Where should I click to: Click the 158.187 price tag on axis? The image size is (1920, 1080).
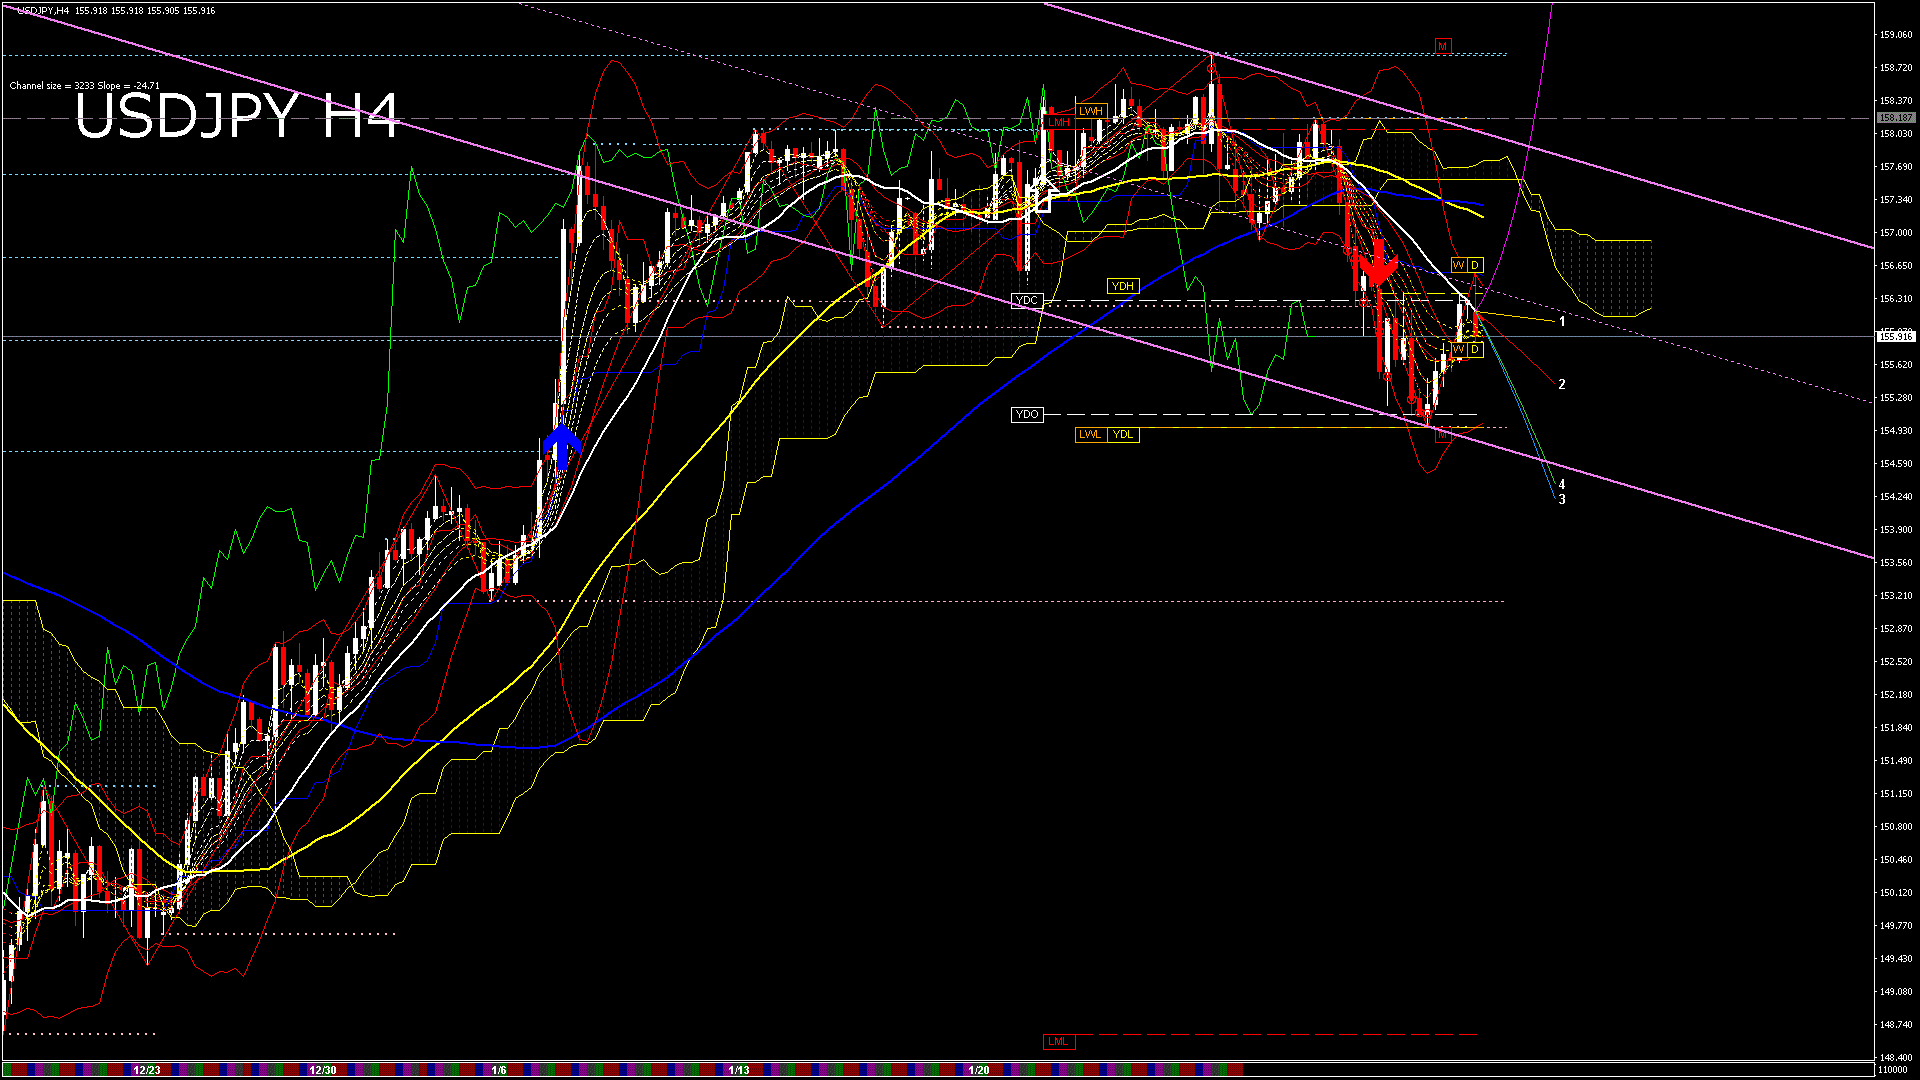pyautogui.click(x=1895, y=118)
